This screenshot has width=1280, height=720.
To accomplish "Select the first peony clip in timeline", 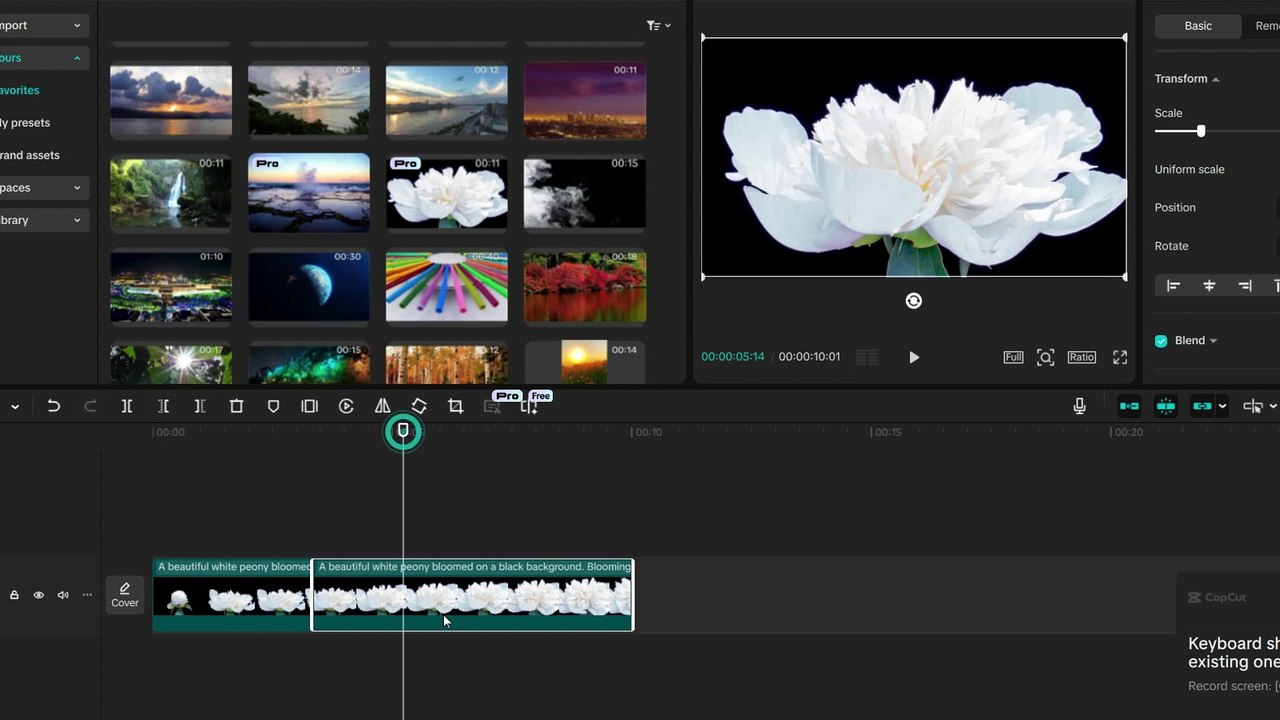I will (232, 595).
